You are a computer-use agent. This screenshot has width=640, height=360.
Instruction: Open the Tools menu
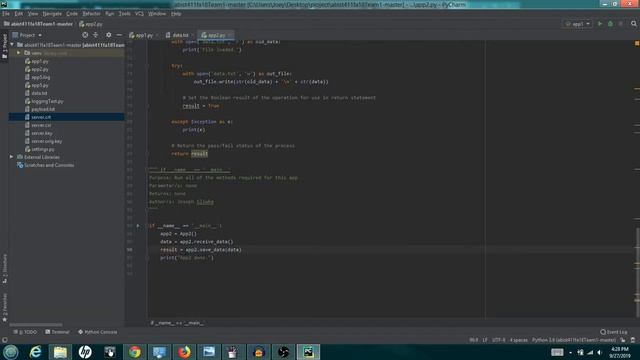click(x=124, y=14)
